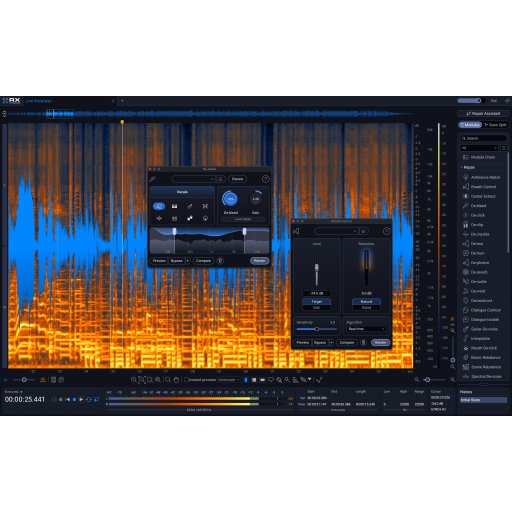
Task: Select the vocals source icon in De-bleed
Action: coord(159,206)
